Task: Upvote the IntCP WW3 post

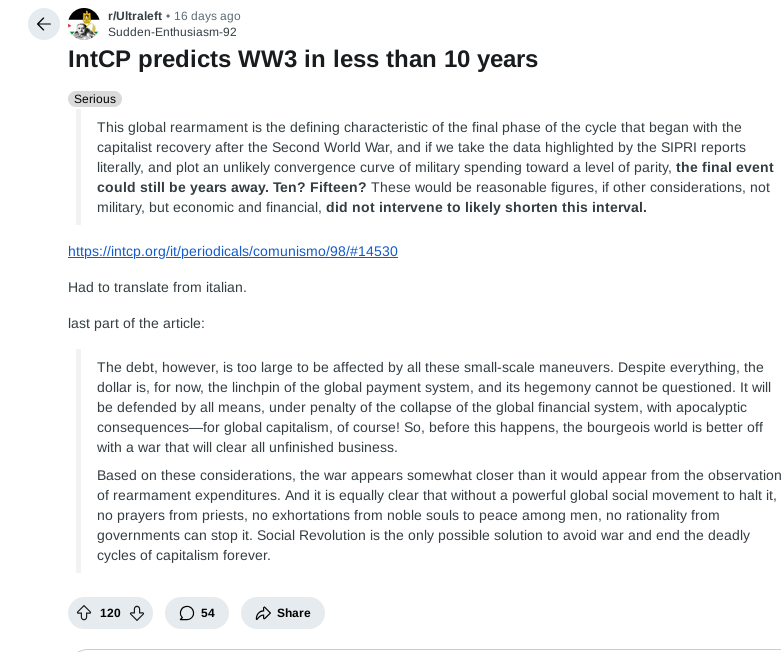Action: 84,613
